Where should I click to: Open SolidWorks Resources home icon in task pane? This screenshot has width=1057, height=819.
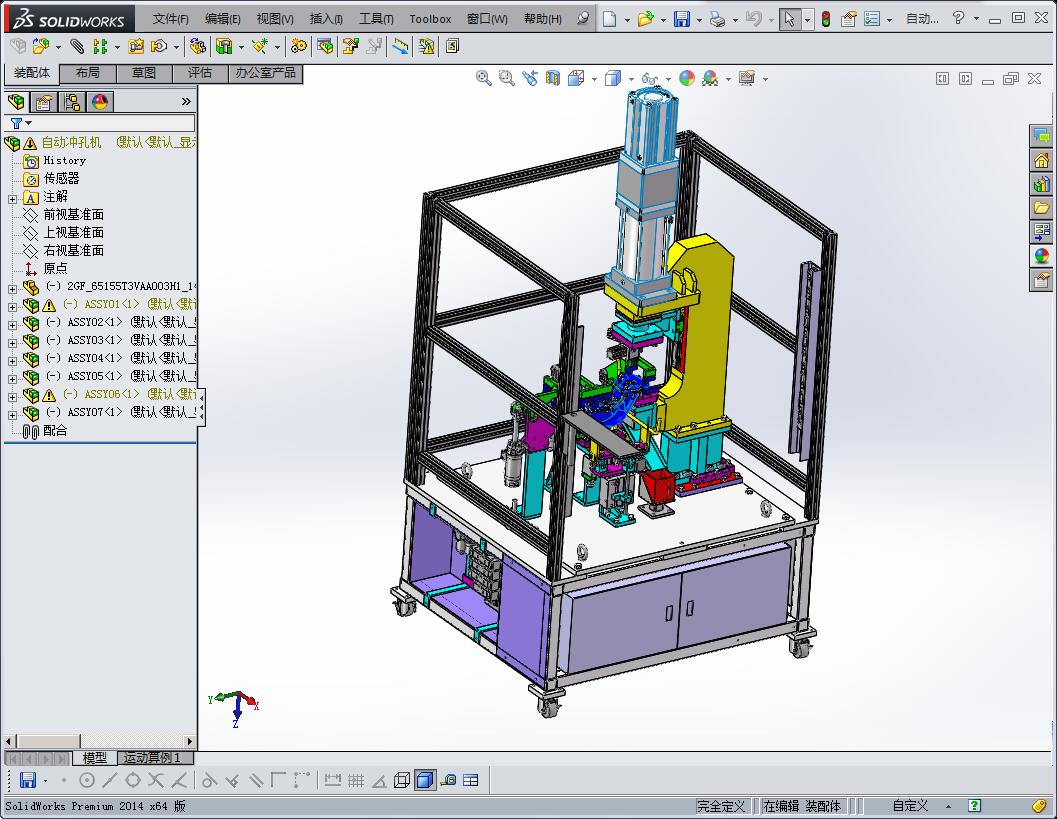coord(1041,160)
